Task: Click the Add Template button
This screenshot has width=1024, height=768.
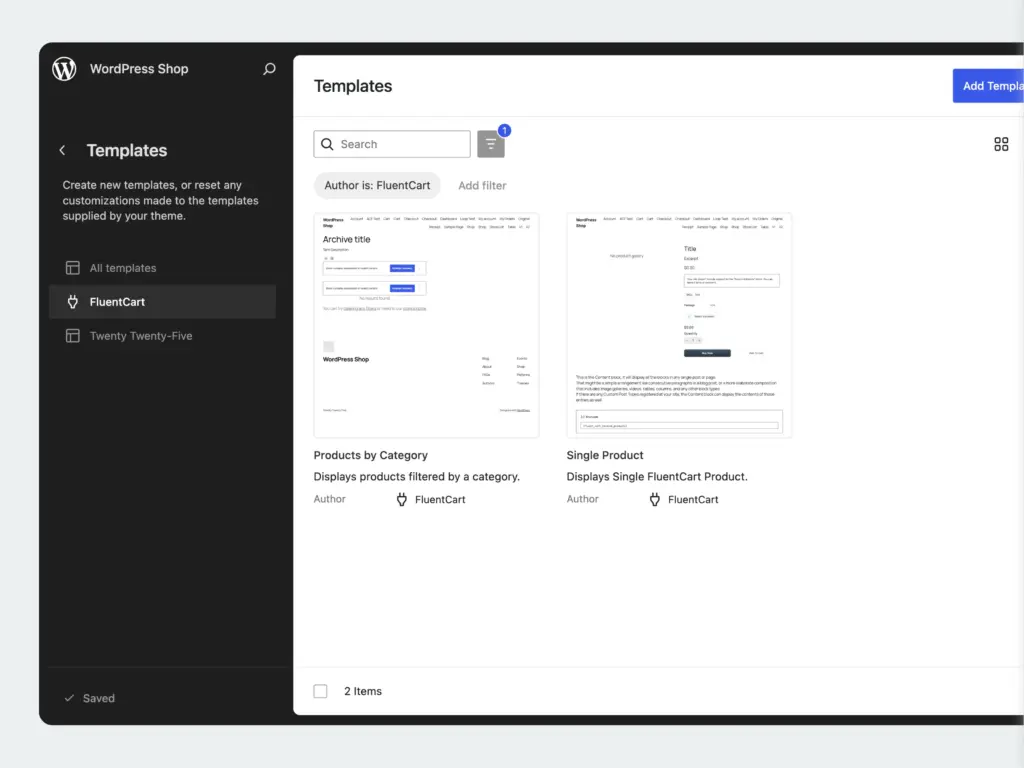Action: tap(988, 86)
